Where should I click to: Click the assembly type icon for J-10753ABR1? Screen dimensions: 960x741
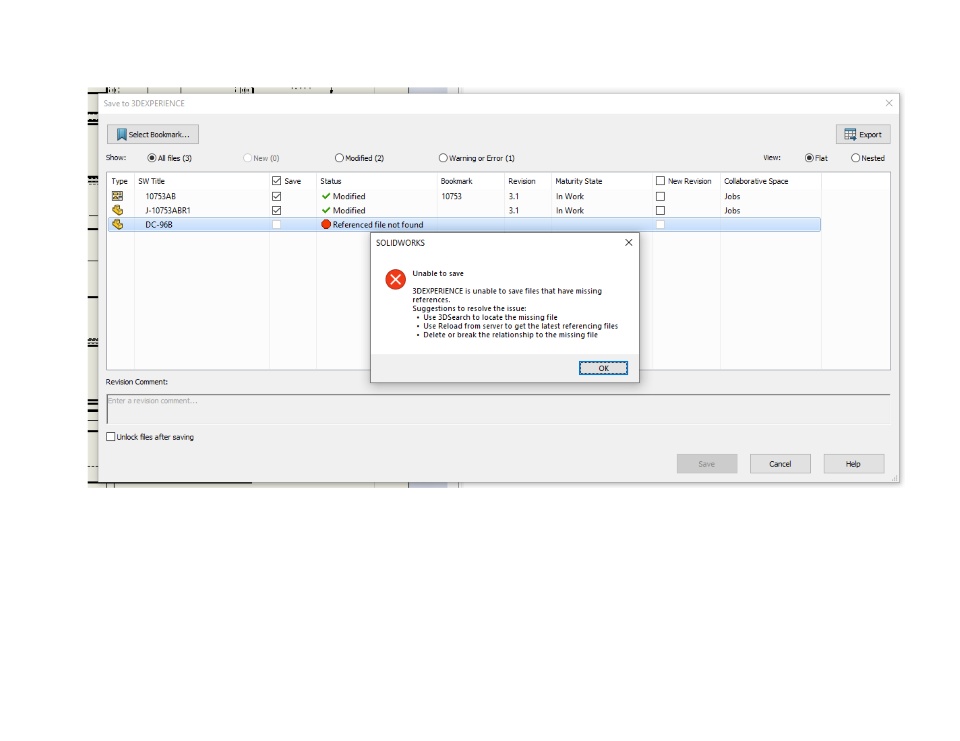tap(118, 210)
